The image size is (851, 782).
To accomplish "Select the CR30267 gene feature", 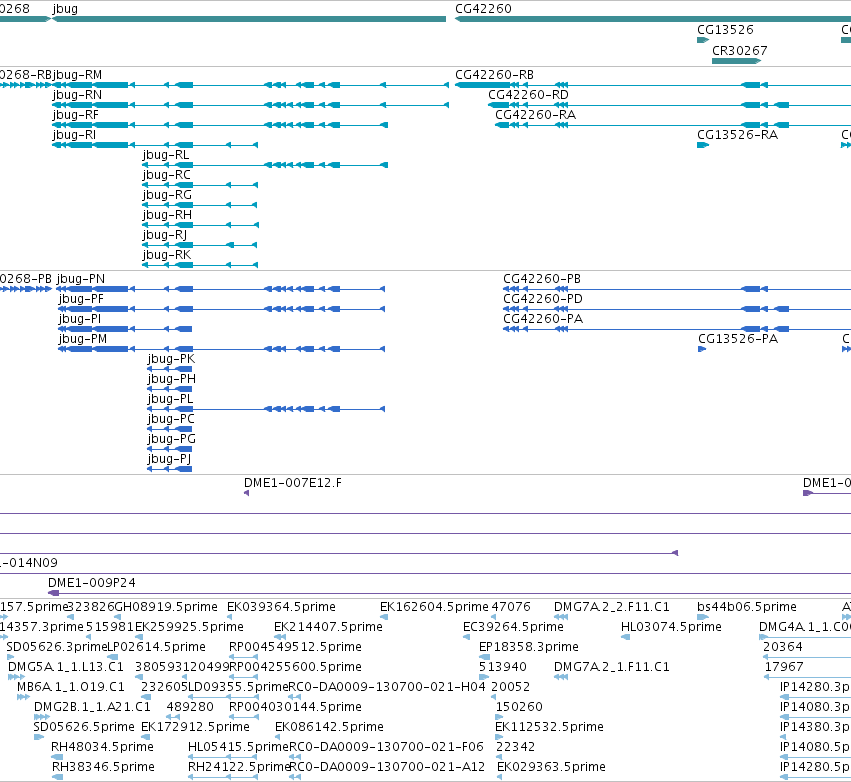I will tap(736, 61).
